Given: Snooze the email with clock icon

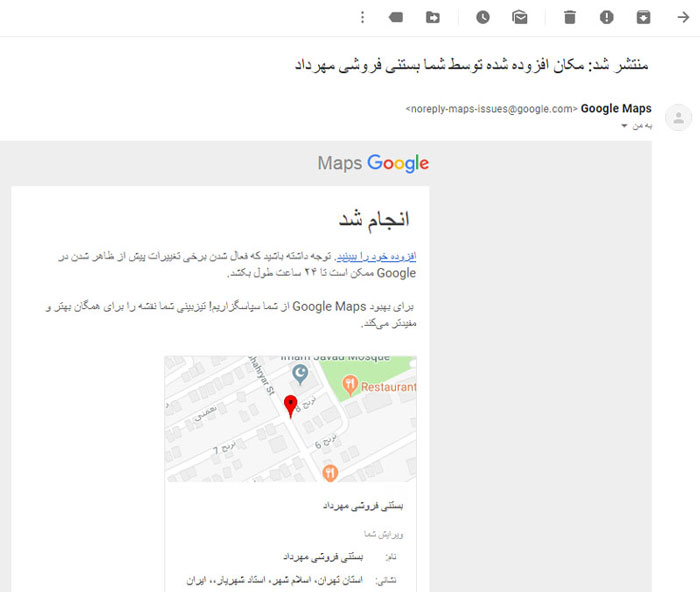Looking at the screenshot, I should (483, 17).
